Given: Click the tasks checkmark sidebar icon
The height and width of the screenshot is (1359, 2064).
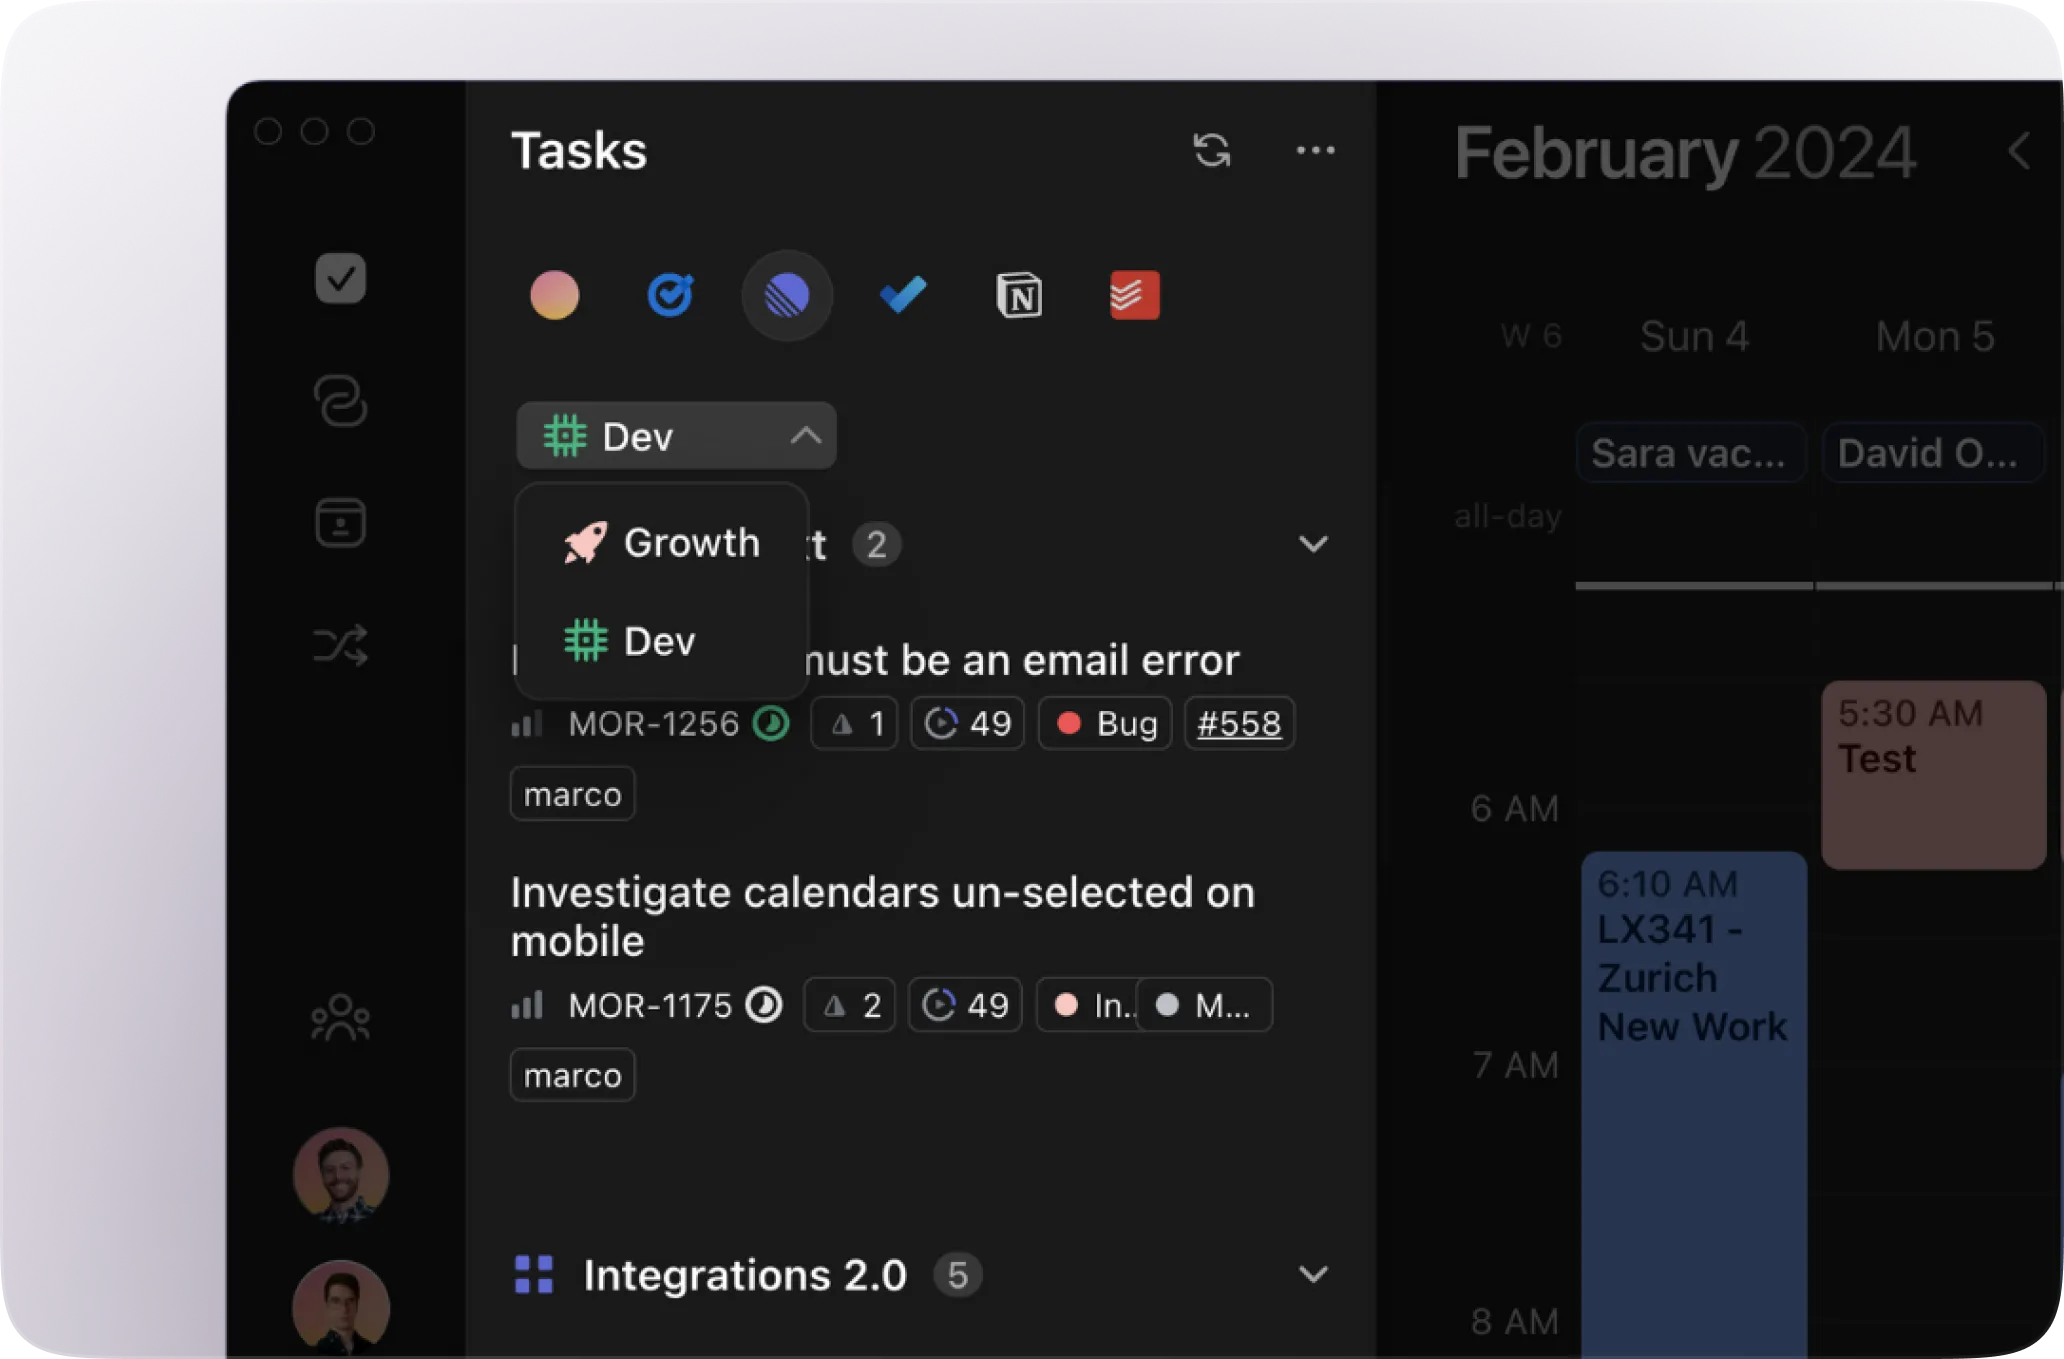Looking at the screenshot, I should [x=340, y=278].
